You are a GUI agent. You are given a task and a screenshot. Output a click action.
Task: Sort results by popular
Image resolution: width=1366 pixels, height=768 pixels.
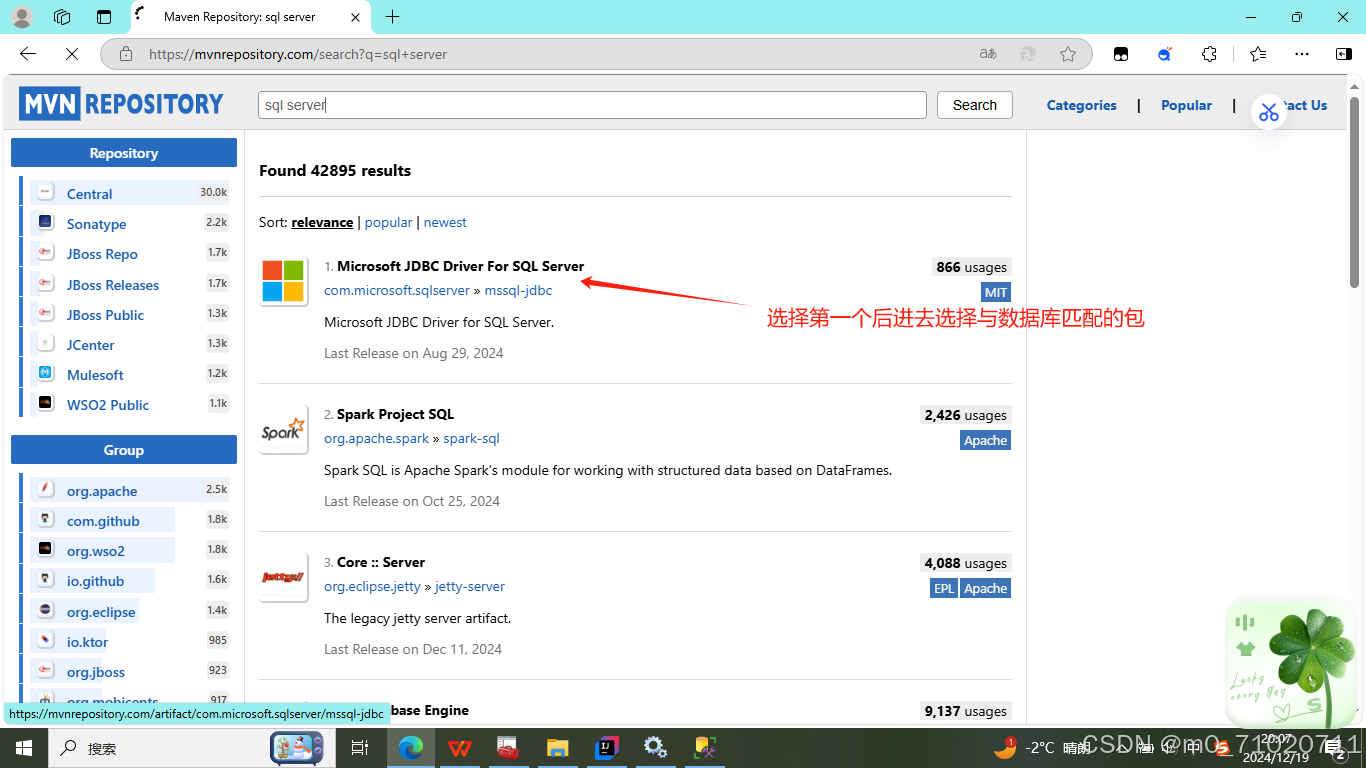pos(388,222)
